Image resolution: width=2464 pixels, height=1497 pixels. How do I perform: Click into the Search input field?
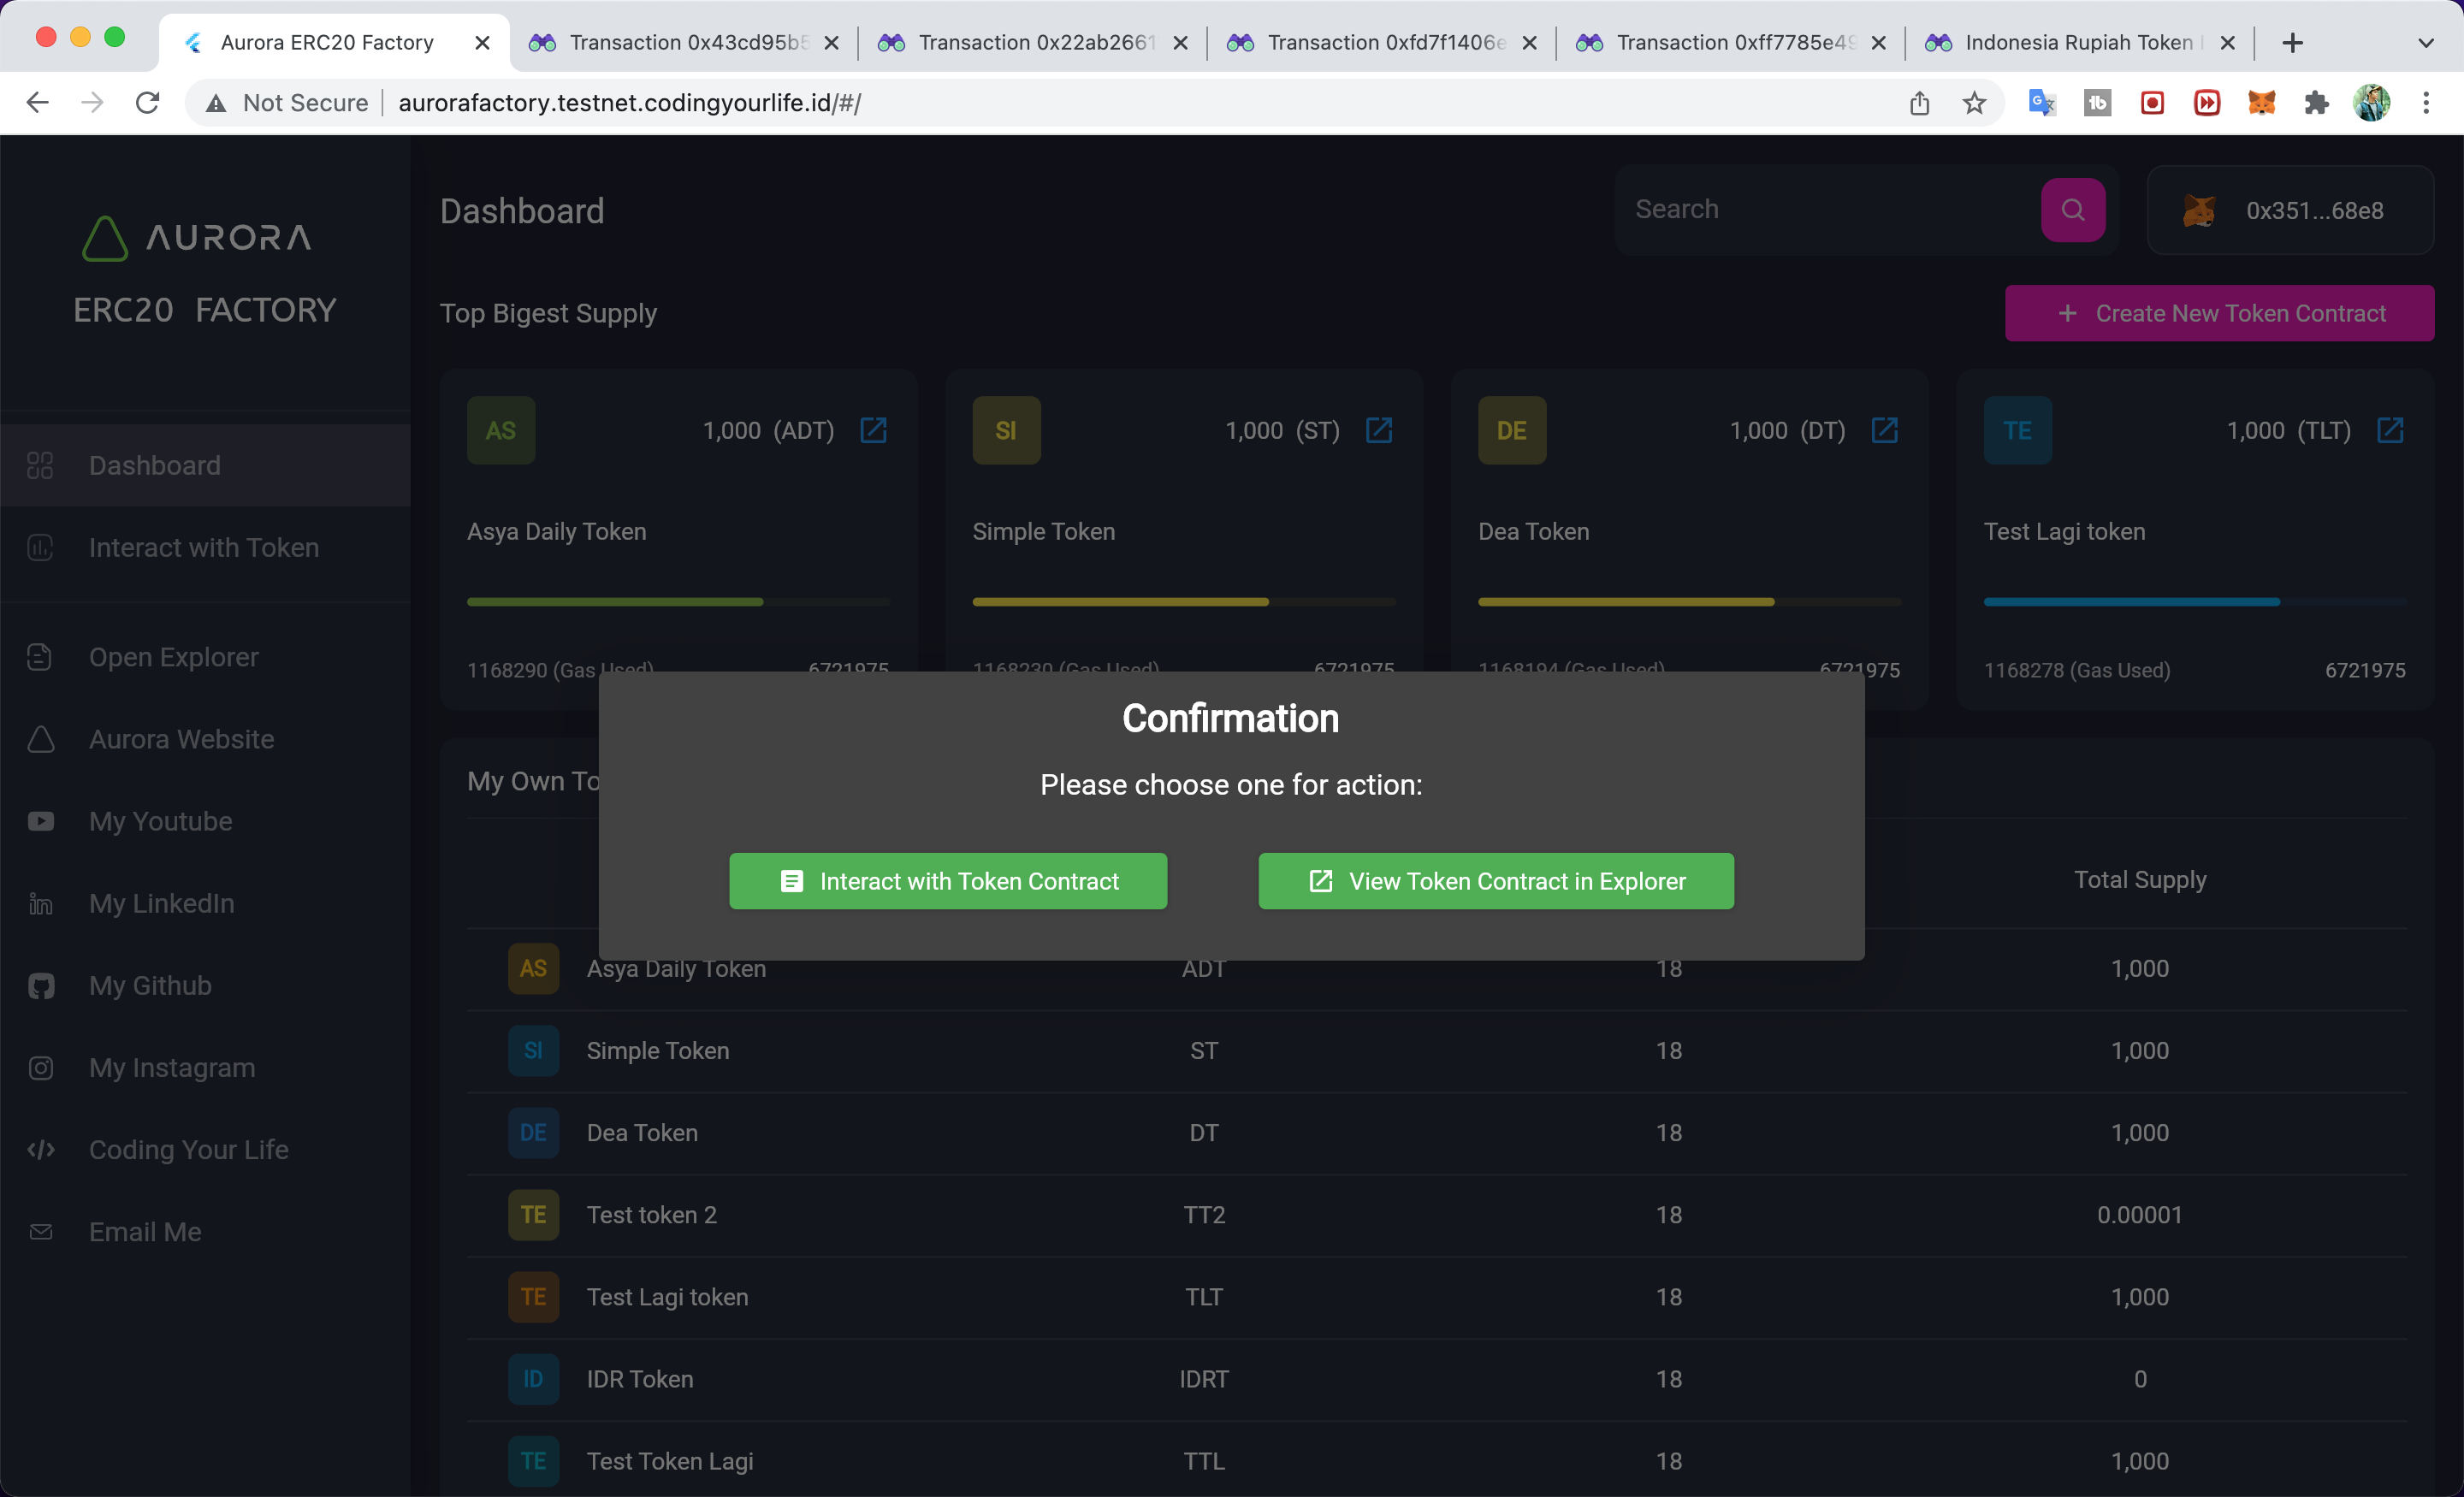coord(1825,210)
